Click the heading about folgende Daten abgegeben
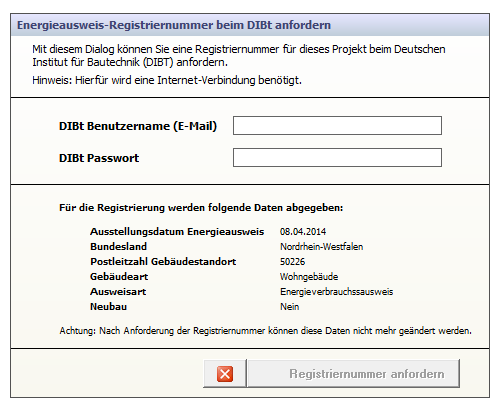Screen dimensions: 501x406 point(201,208)
